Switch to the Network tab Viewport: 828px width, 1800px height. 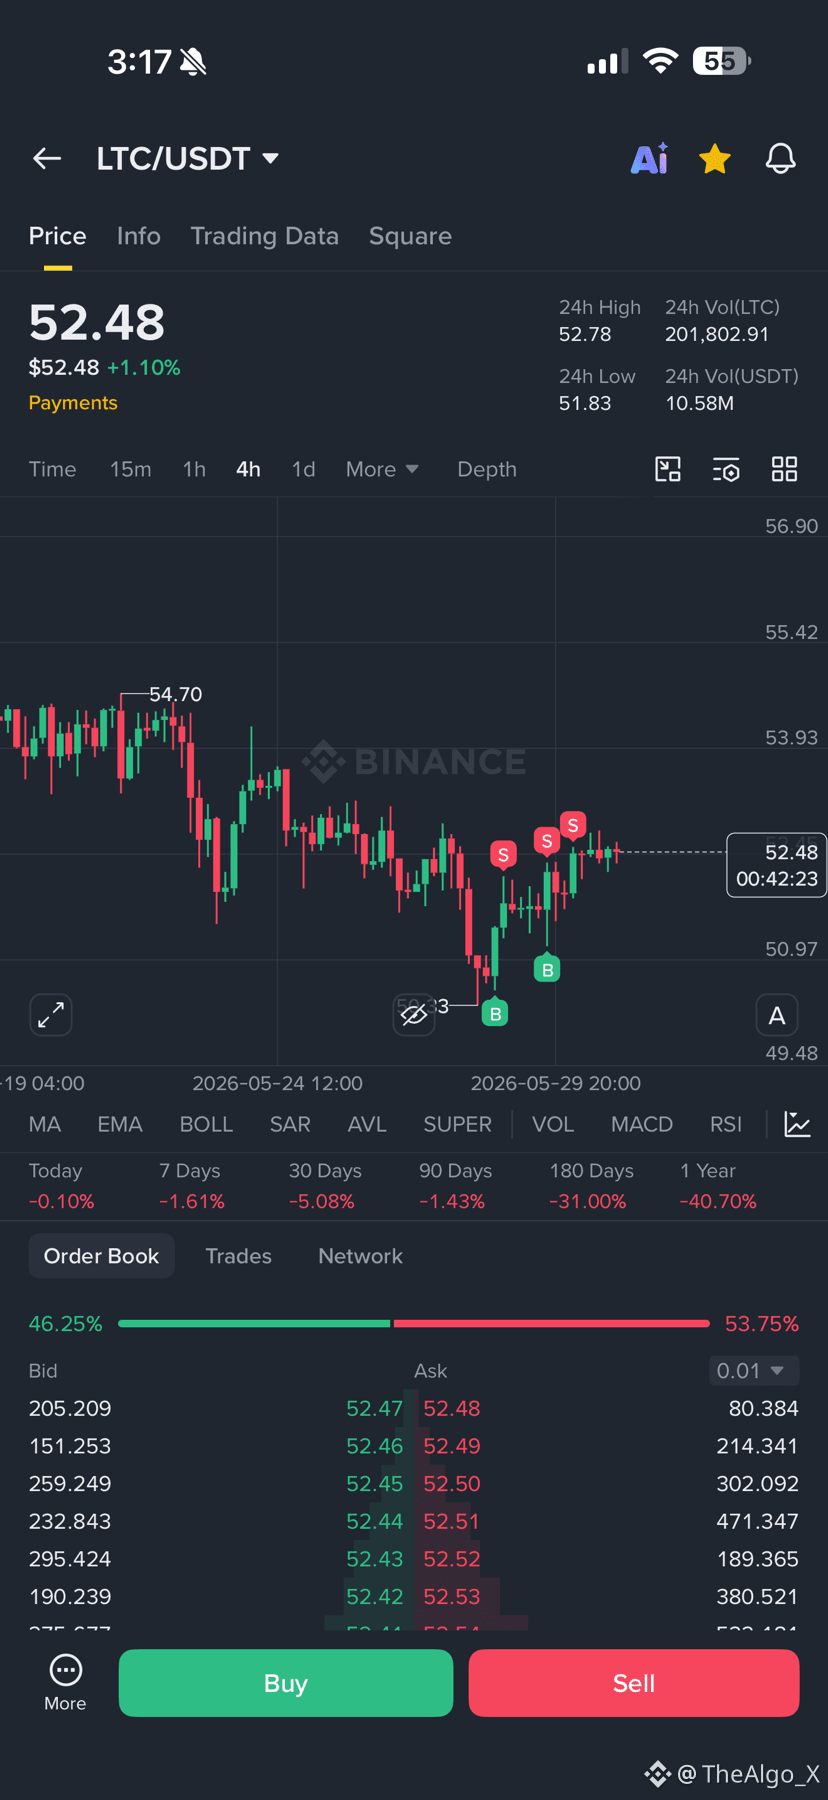click(360, 1256)
